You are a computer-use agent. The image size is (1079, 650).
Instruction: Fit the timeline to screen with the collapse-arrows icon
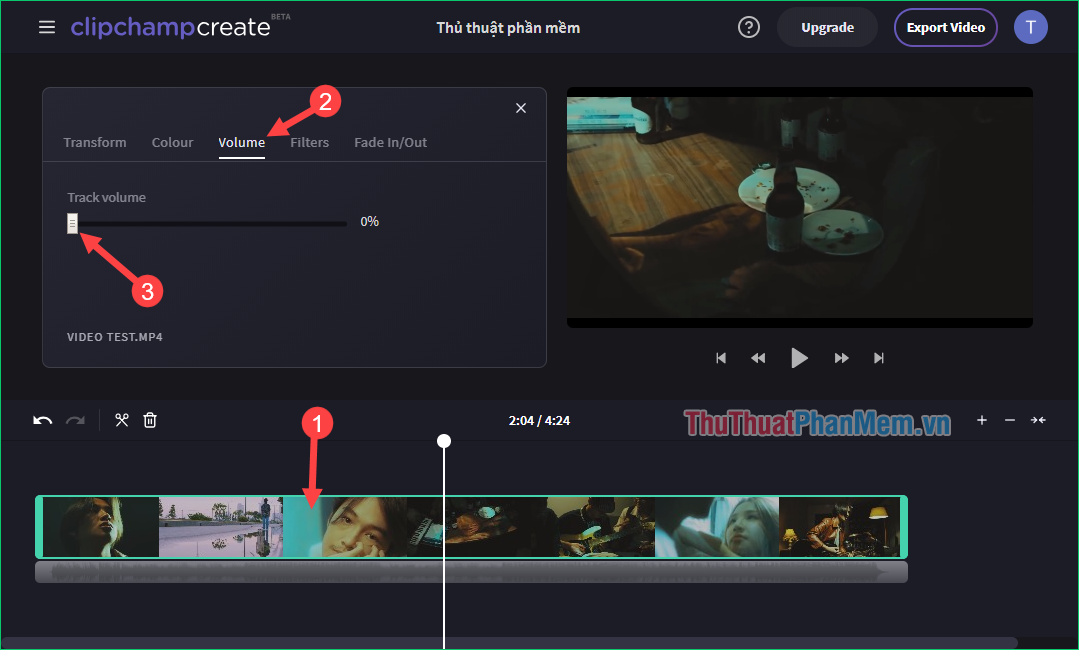click(x=1036, y=420)
